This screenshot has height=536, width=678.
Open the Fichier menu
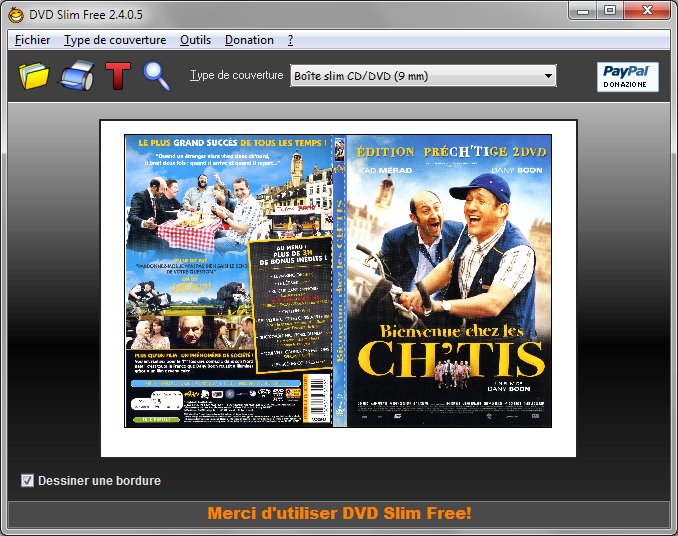(33, 40)
